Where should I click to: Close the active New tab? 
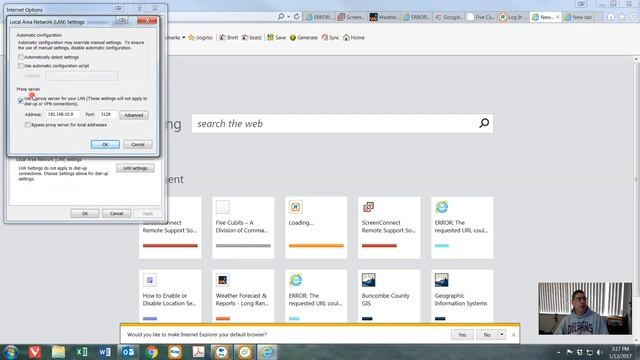(x=557, y=17)
